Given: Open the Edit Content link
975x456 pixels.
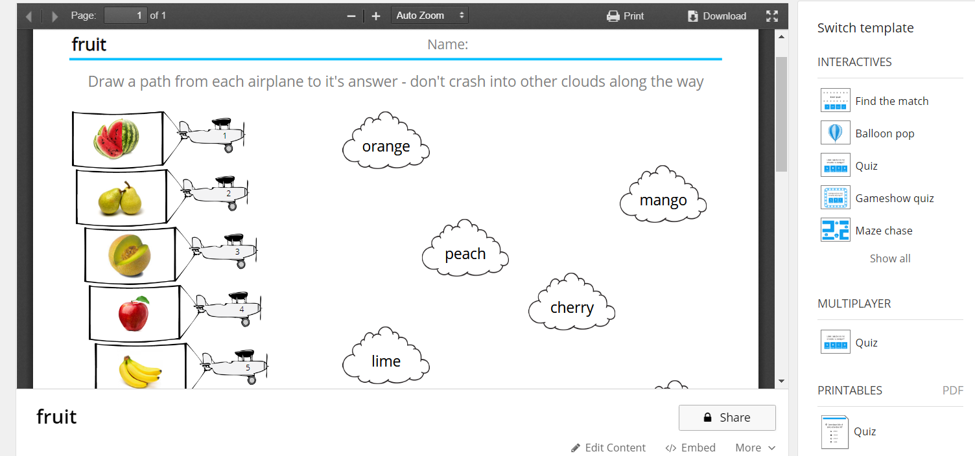Looking at the screenshot, I should click(x=608, y=447).
